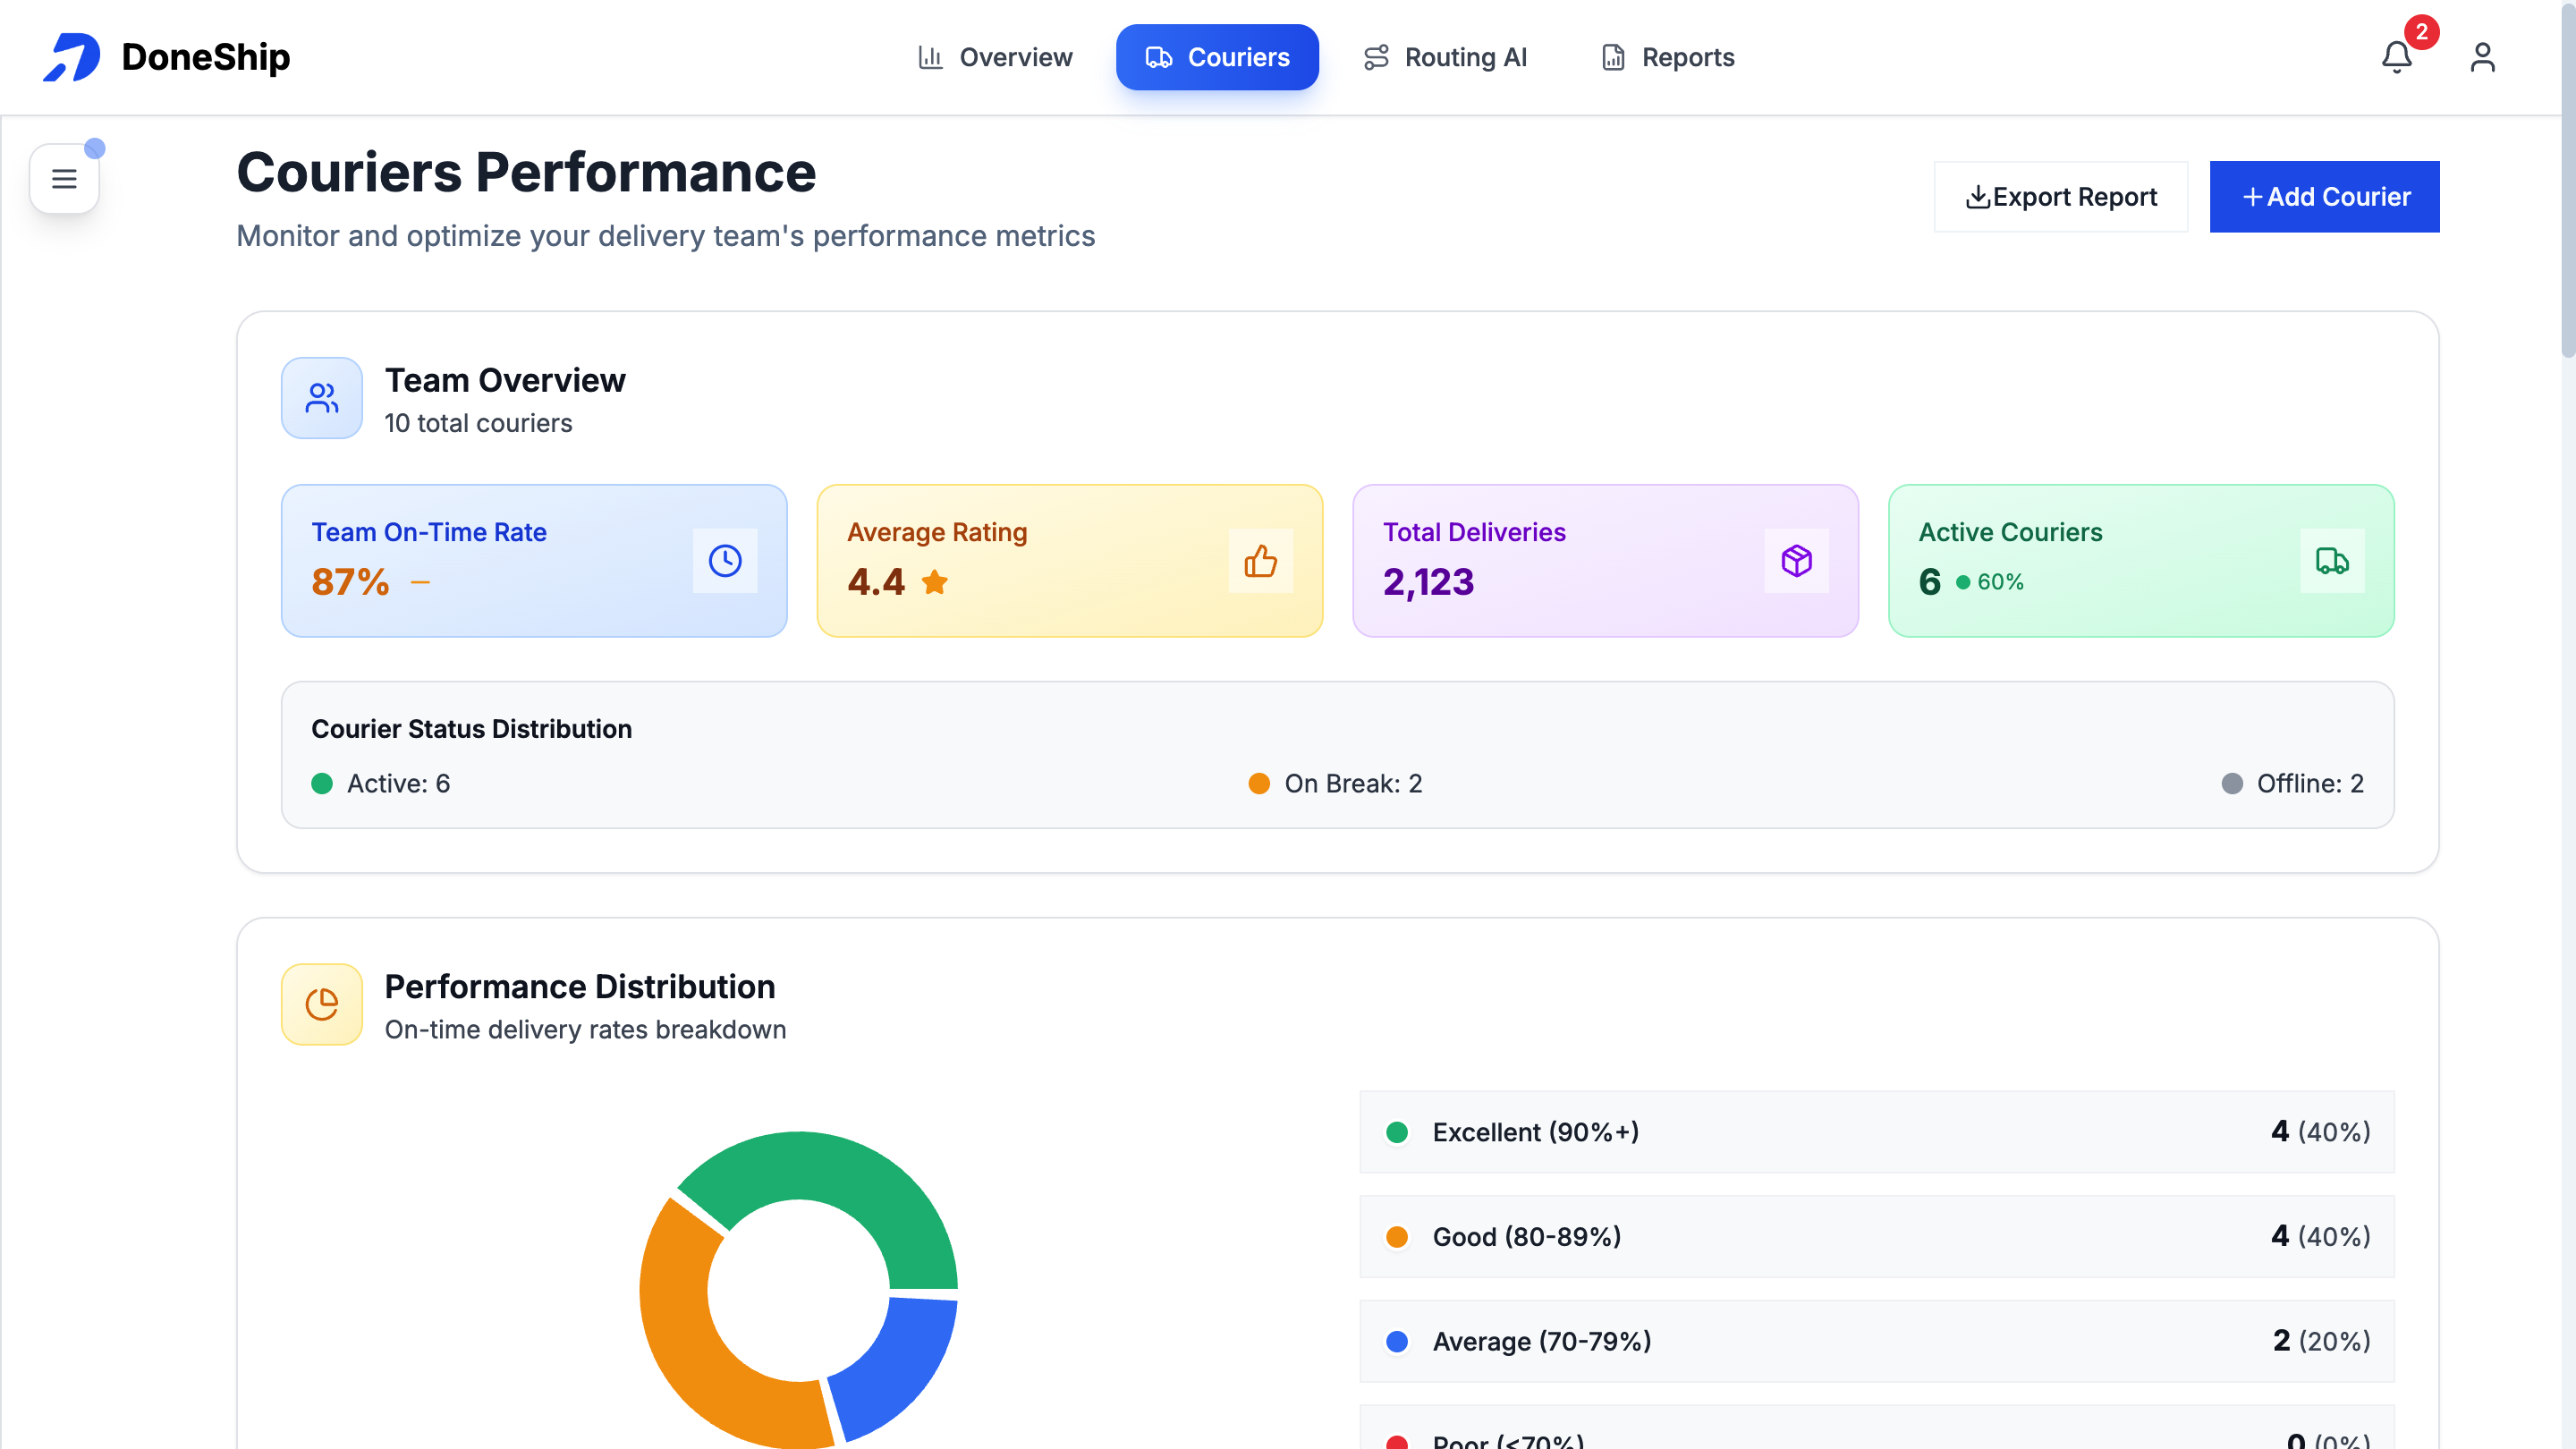Click the pie chart icon beside Performance Distribution

[321, 1004]
